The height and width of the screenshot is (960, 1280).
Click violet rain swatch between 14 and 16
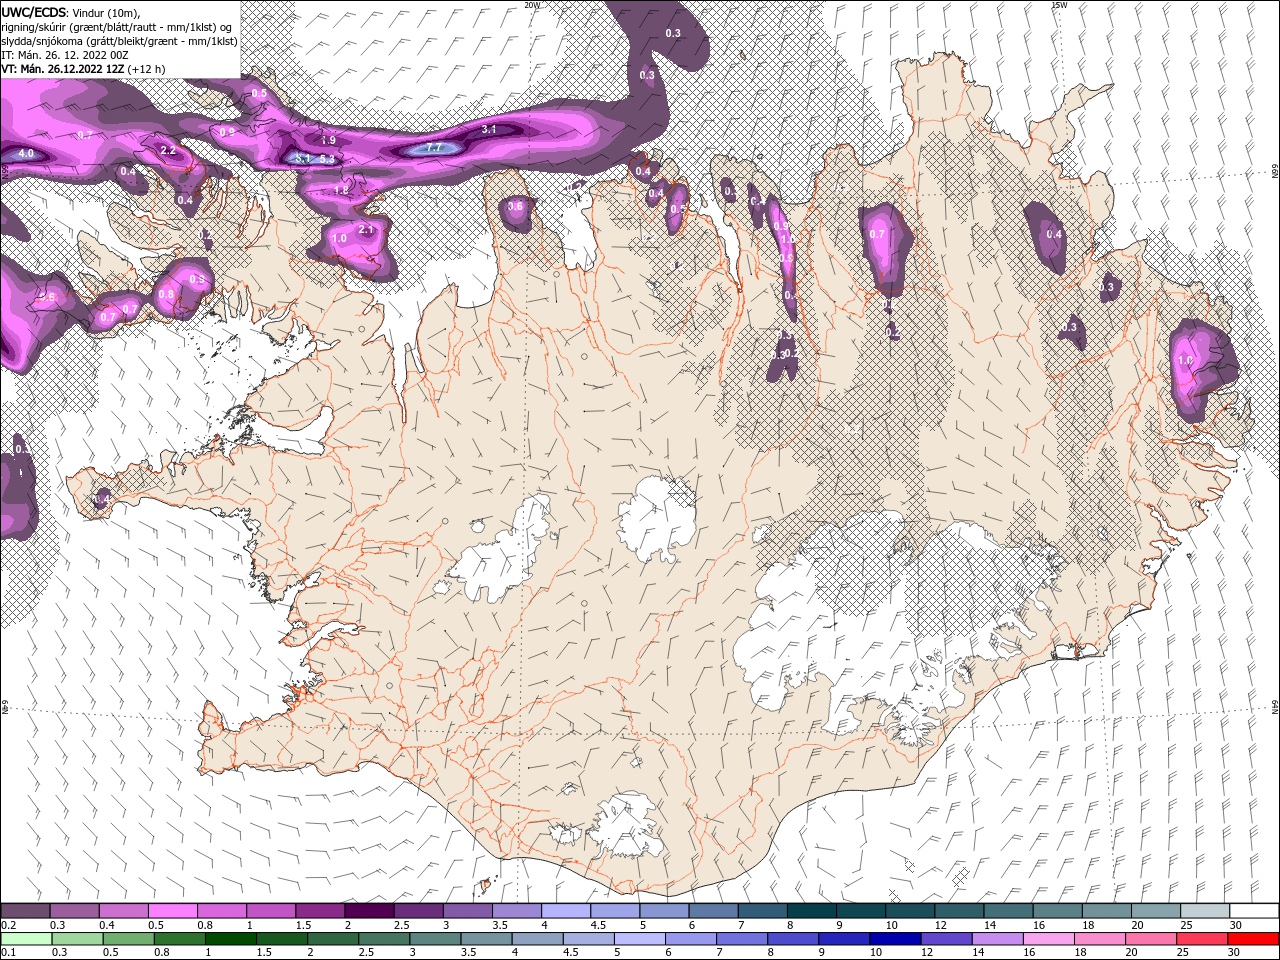(996, 939)
